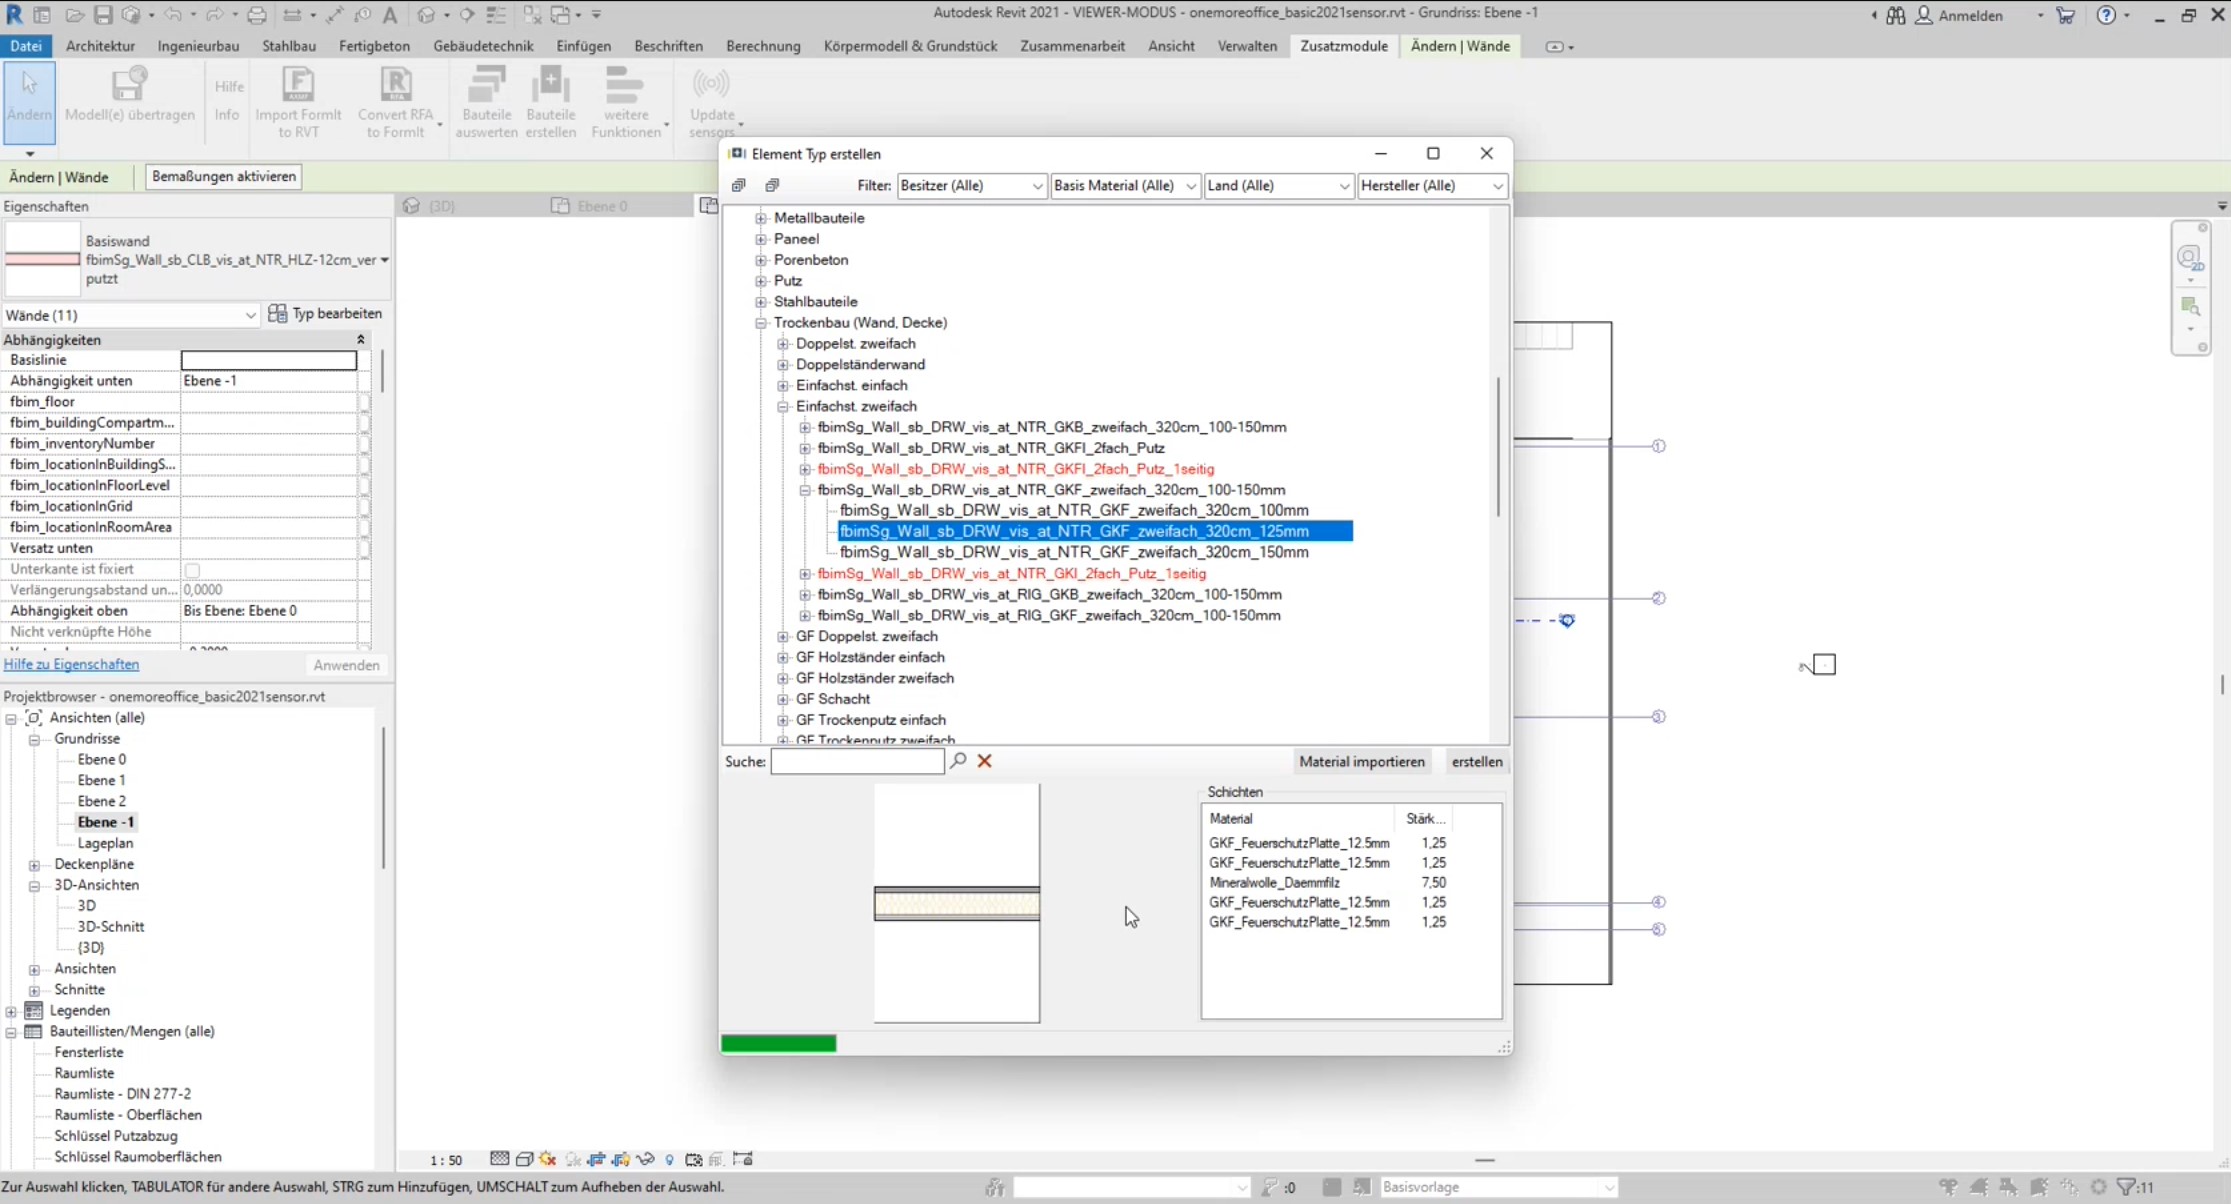2231x1204 pixels.
Task: Open Hilfe zu Eigenschaften link
Action: coord(71,664)
